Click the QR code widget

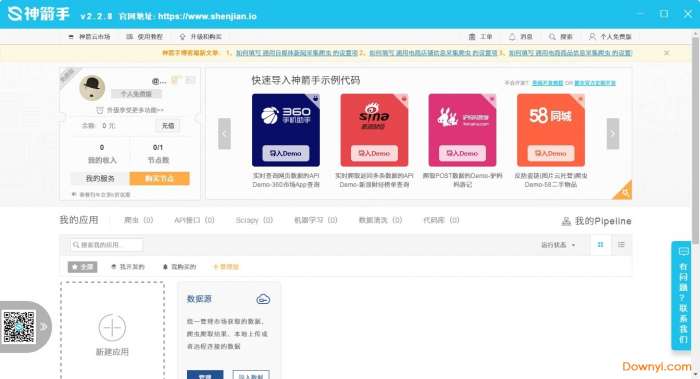[19, 327]
